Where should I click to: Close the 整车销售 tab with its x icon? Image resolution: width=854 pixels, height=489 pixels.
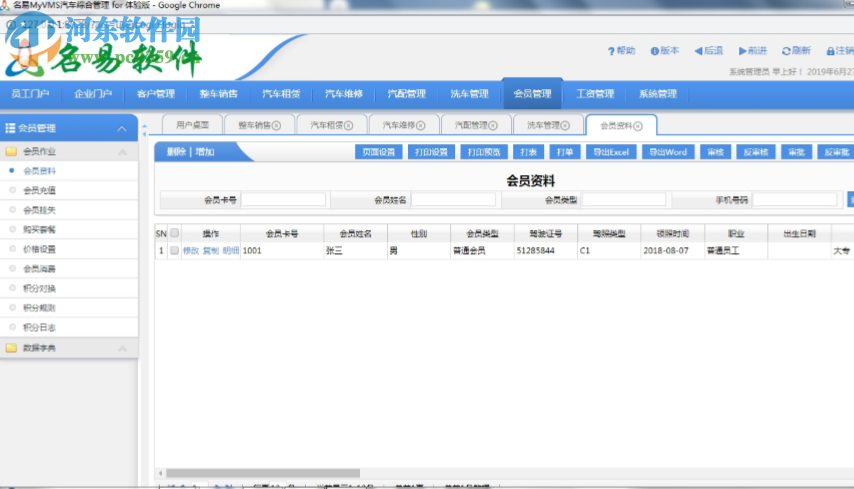(x=276, y=126)
